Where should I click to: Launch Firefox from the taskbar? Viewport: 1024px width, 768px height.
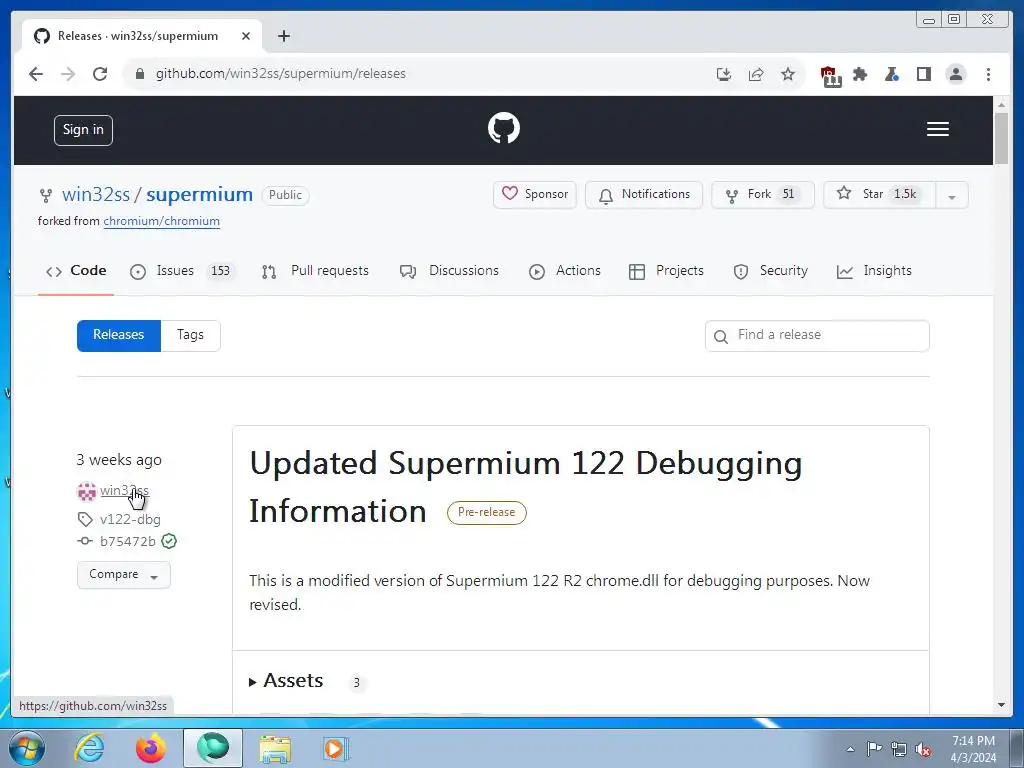click(151, 748)
